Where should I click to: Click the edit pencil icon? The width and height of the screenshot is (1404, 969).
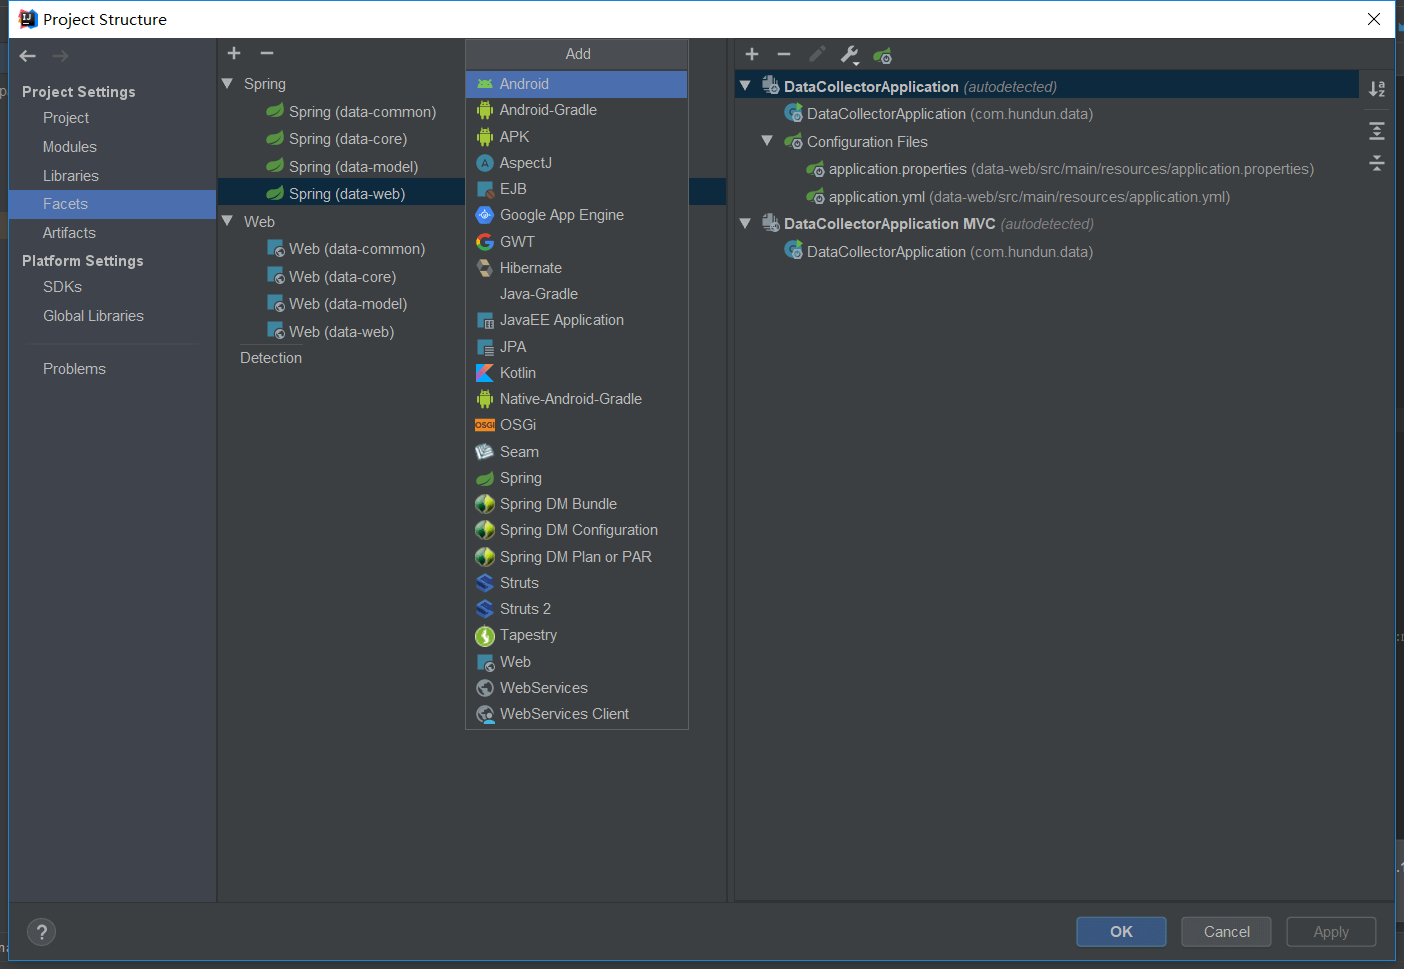click(817, 54)
